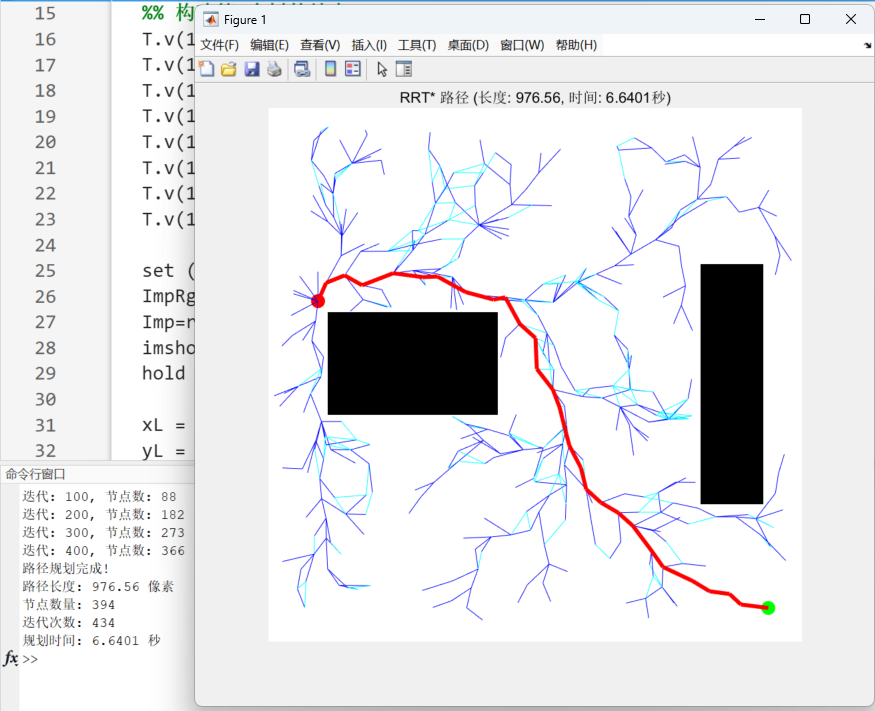The width and height of the screenshot is (875, 711).
Task: Open the toolbar overflow chevron
Action: tap(866, 45)
